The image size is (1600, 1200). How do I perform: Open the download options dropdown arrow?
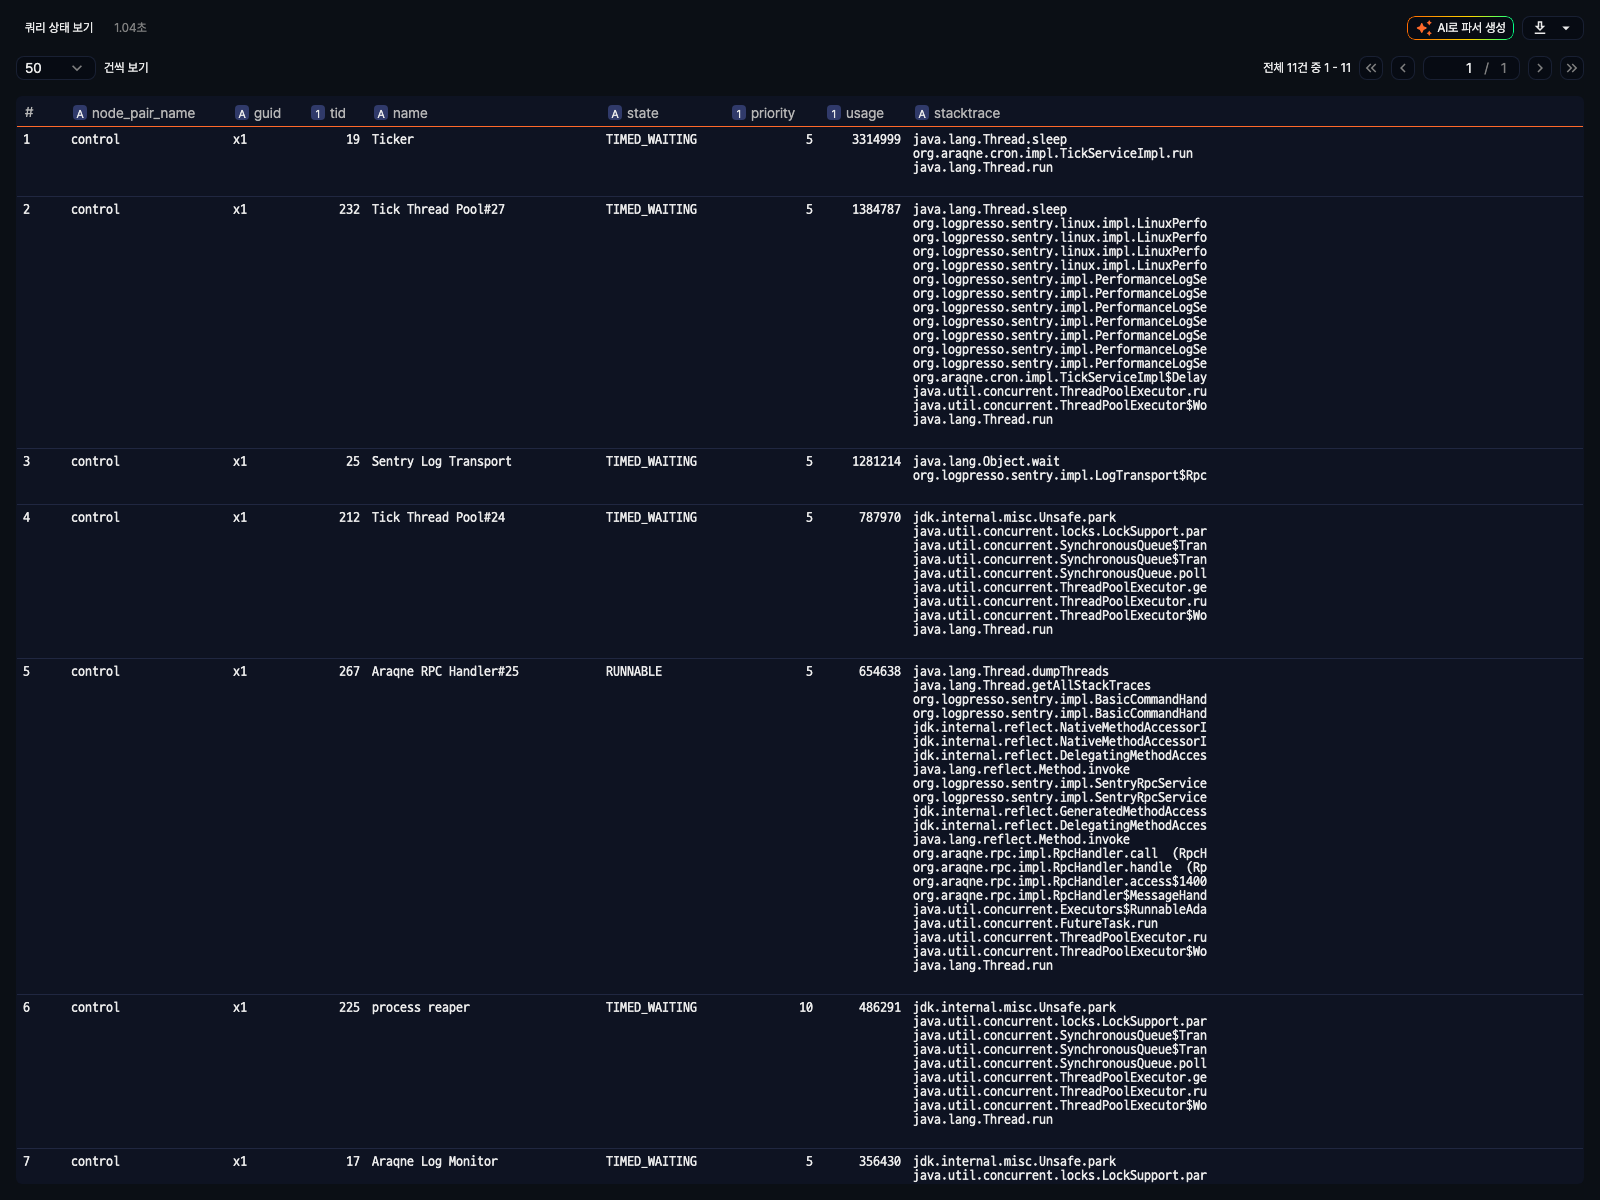(x=1566, y=28)
